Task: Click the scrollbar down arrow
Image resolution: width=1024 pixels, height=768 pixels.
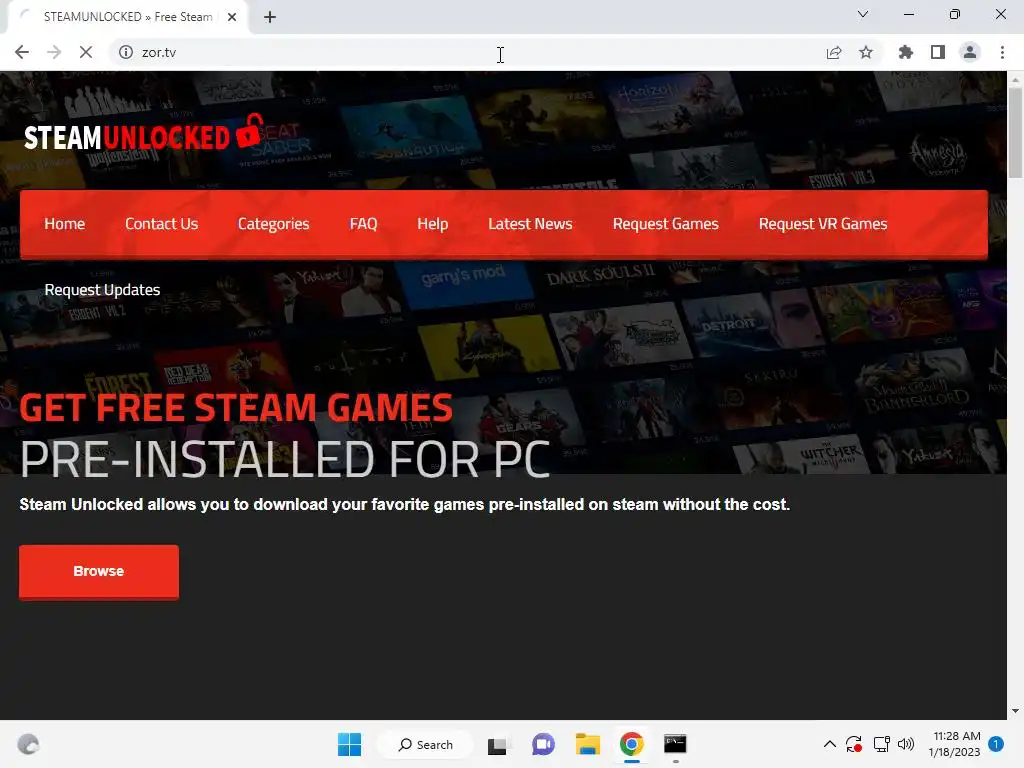Action: point(1015,711)
